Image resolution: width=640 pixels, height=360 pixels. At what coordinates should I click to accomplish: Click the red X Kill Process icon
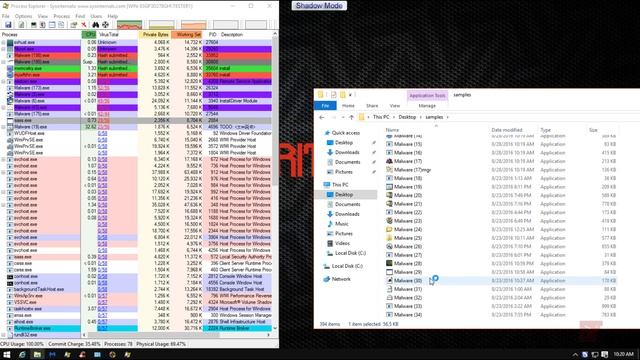click(84, 25)
